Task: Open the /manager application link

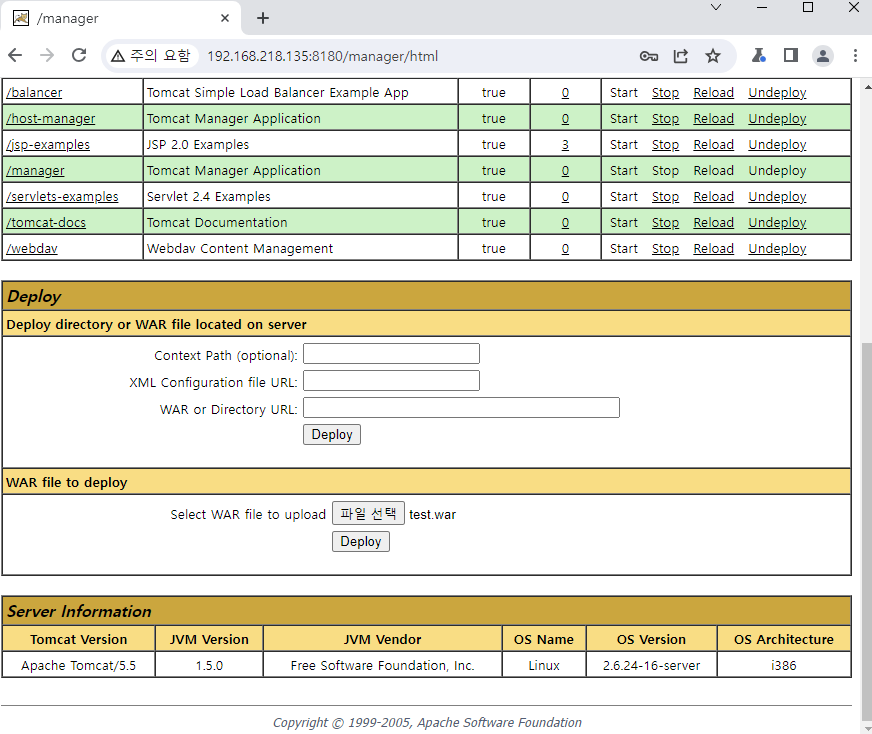Action: coord(35,171)
